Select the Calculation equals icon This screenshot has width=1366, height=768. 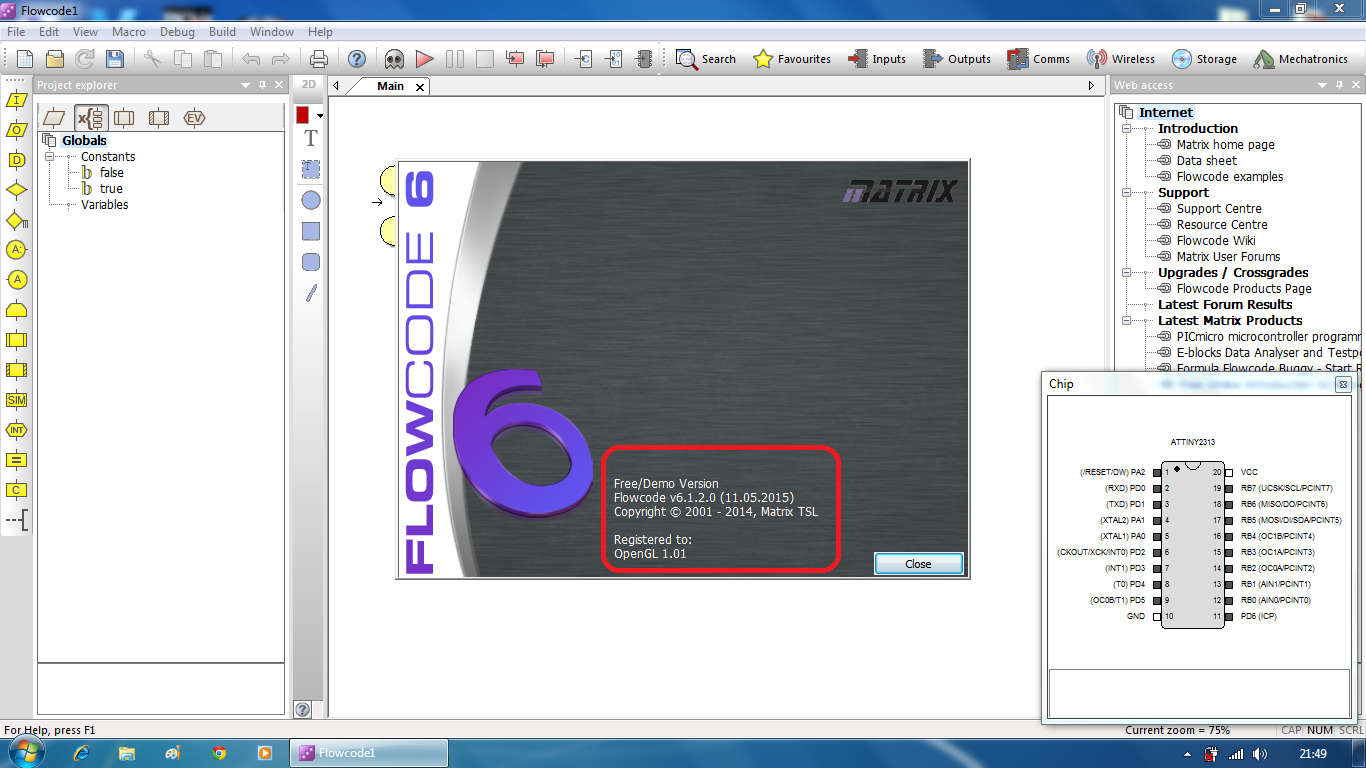click(16, 460)
